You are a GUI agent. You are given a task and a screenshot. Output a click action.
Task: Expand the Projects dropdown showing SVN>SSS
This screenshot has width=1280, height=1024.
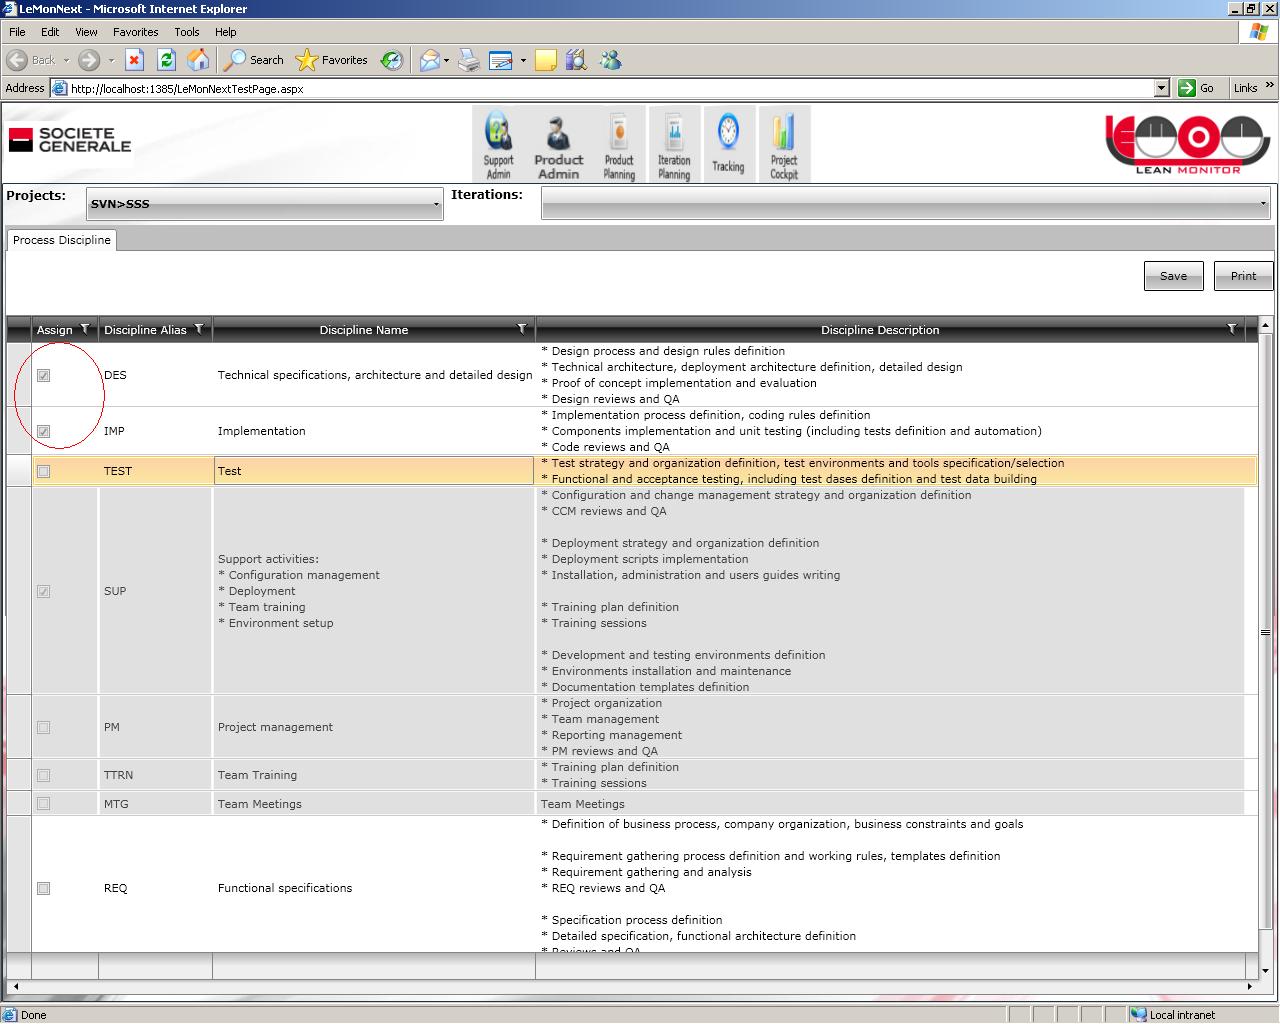264,204
